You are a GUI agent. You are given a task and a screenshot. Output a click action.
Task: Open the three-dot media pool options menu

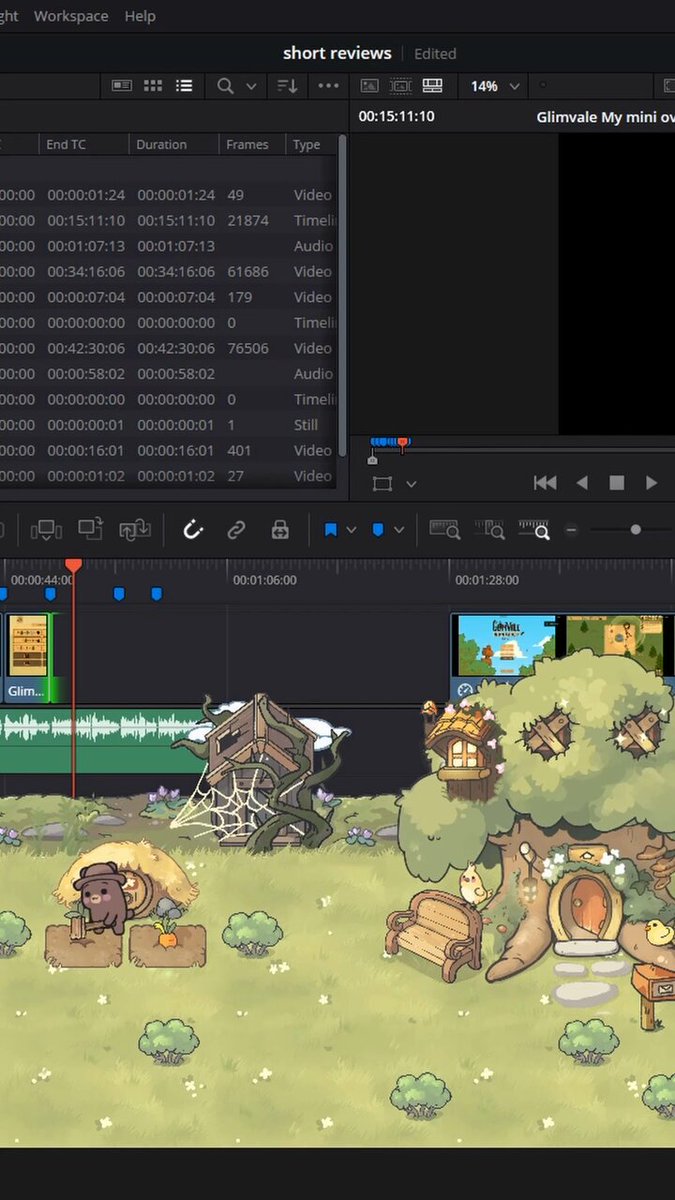(328, 86)
